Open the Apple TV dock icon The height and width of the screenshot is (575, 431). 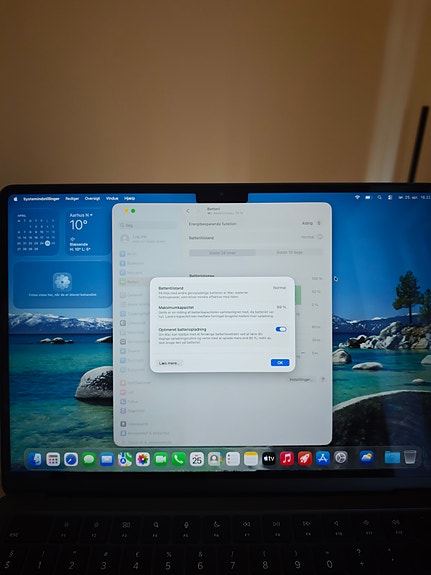point(269,458)
